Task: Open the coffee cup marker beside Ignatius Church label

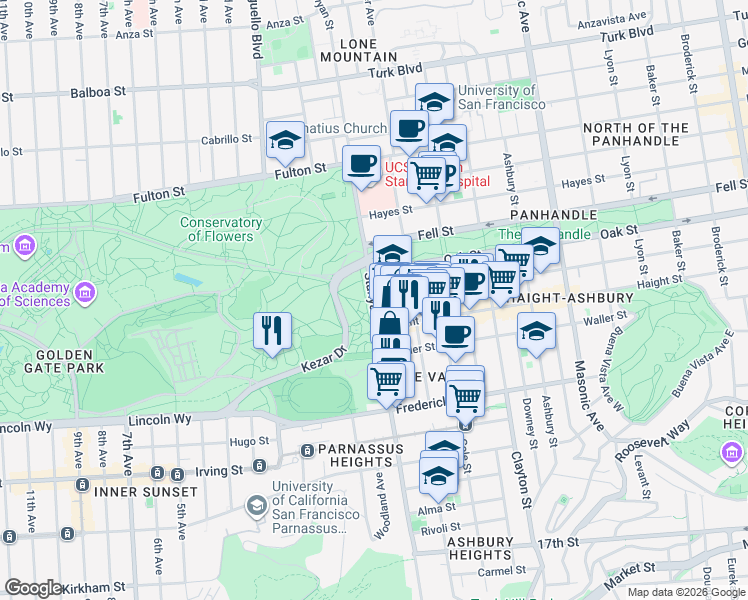Action: pos(409,130)
